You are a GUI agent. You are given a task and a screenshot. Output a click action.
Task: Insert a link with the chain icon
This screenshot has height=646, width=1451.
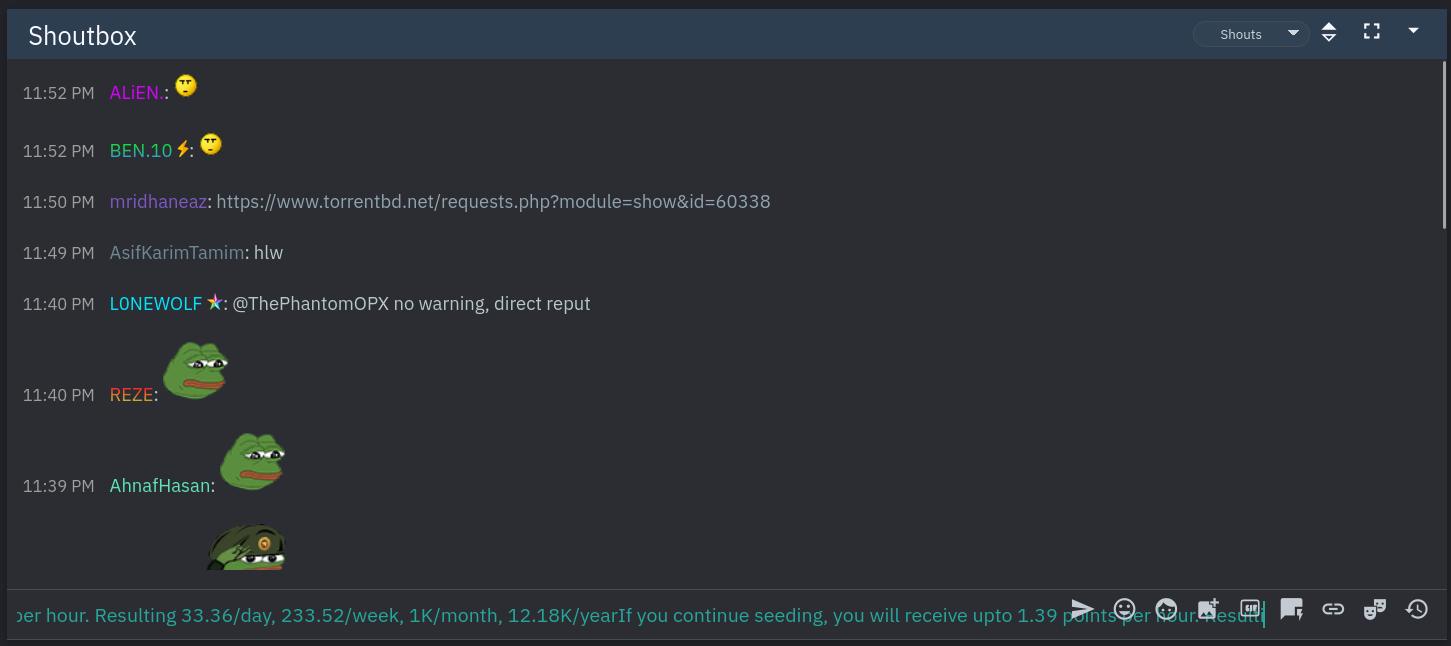[x=1333, y=609]
